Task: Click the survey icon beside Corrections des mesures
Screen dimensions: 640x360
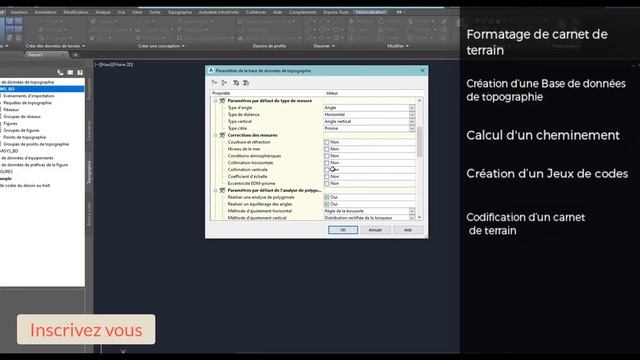Action: [222, 135]
